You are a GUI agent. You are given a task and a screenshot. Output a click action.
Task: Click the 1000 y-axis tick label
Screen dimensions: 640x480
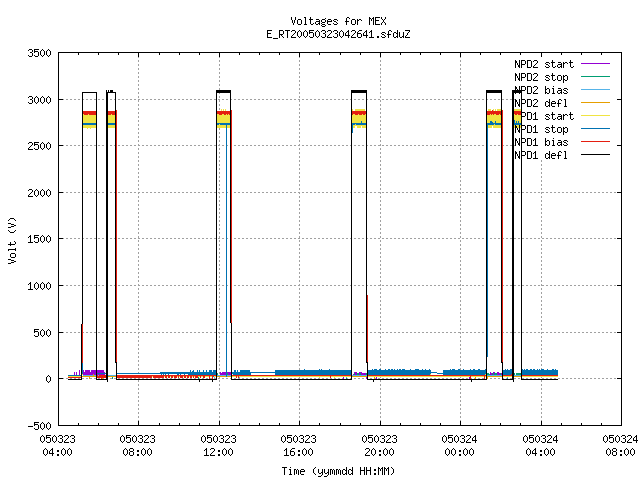(40, 286)
